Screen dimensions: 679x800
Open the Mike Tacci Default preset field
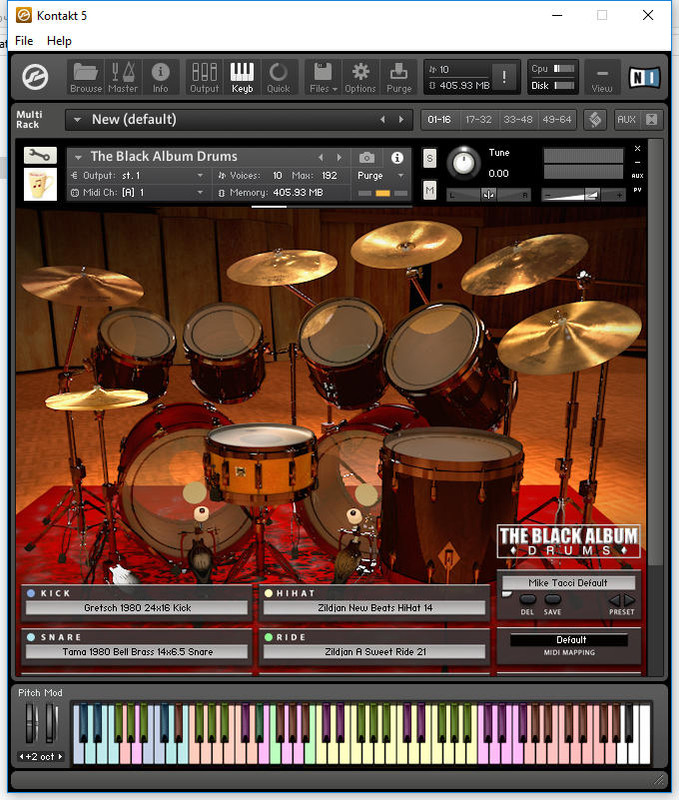tap(568, 583)
